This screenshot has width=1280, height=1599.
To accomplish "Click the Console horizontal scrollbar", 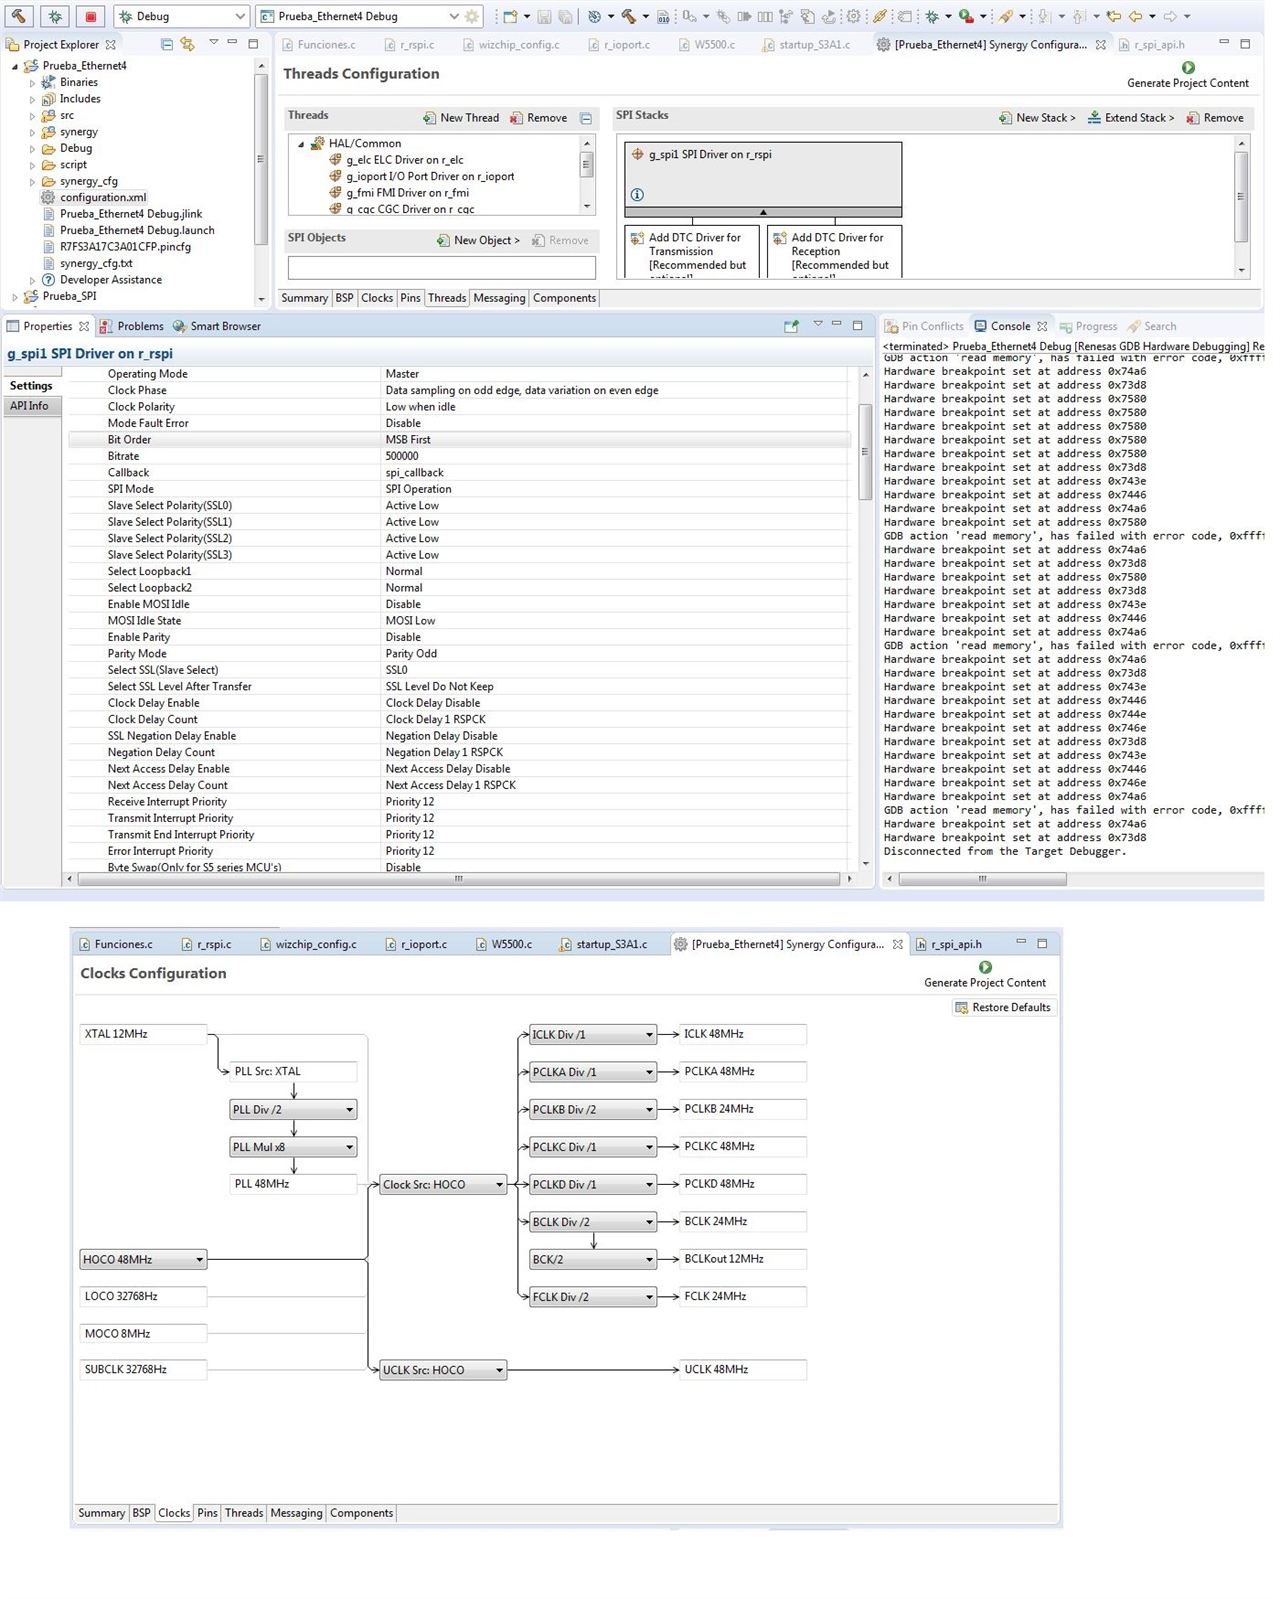I will pyautogui.click(x=982, y=879).
